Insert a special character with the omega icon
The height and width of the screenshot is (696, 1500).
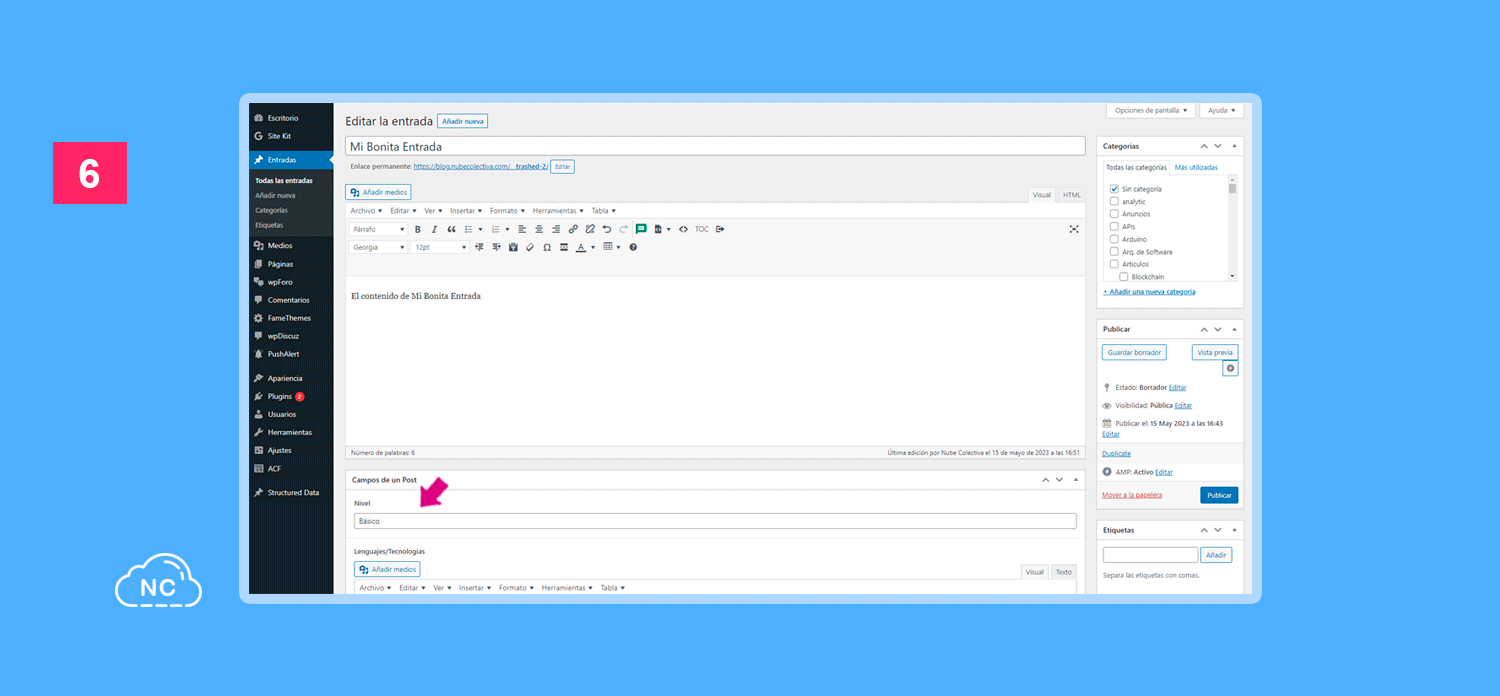tap(547, 247)
